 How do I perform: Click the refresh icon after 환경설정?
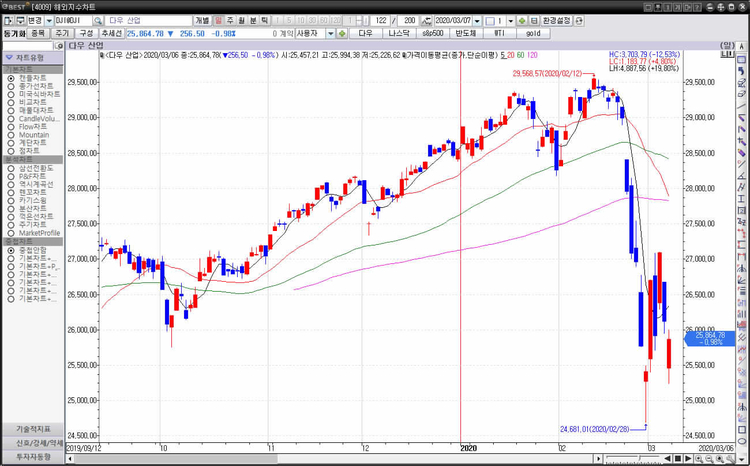(579, 21)
